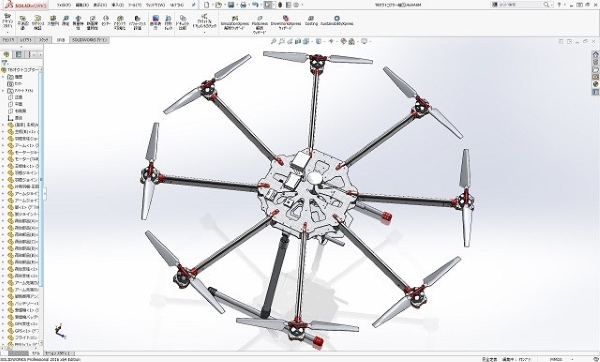
Task: Open the Edit Appearance color ball icon
Action: pos(344,41)
